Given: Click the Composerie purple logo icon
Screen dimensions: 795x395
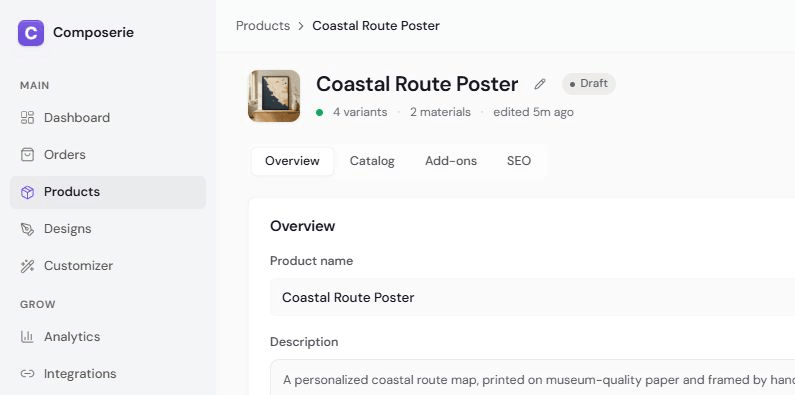Looking at the screenshot, I should (31, 33).
